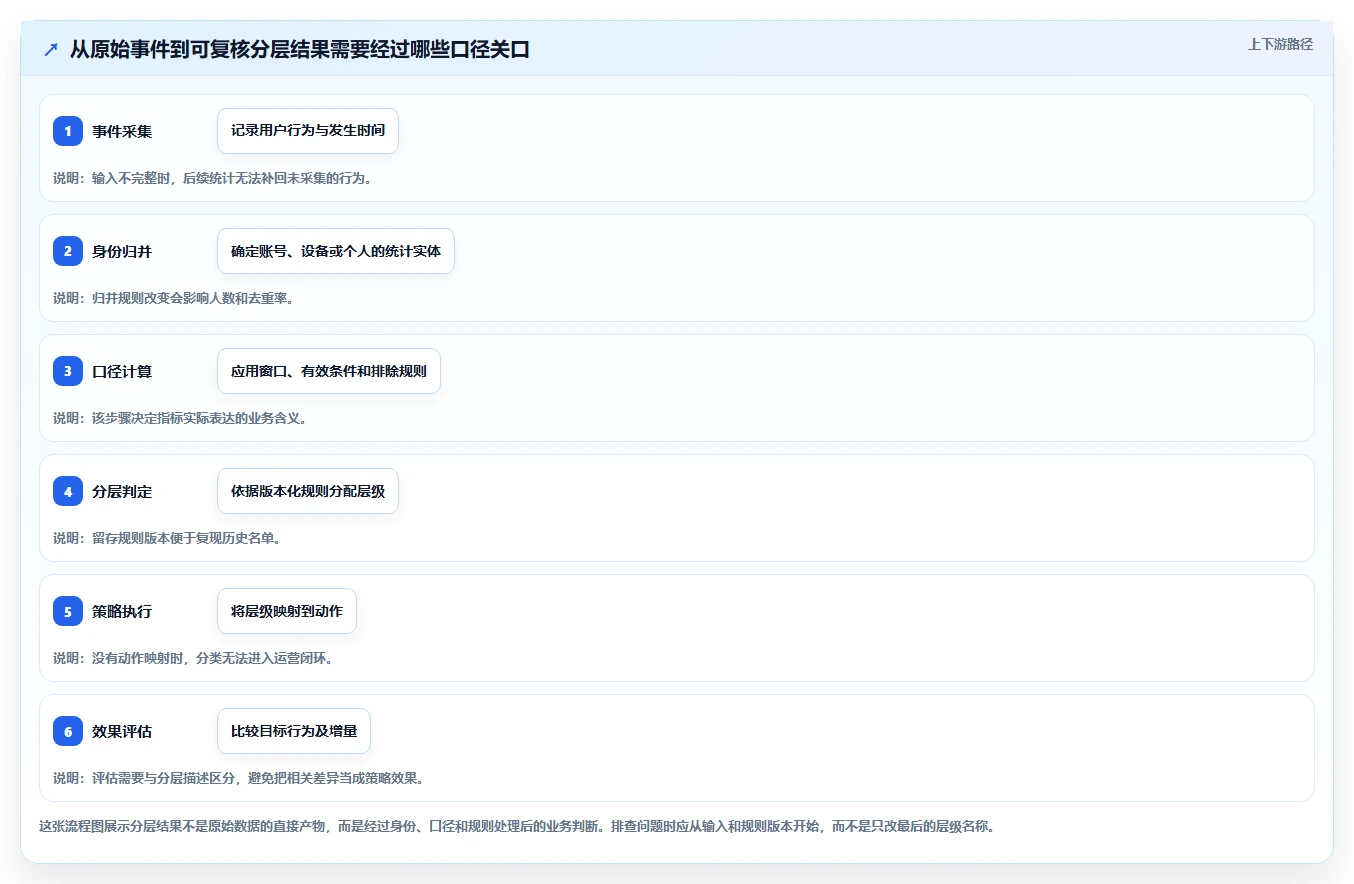Click the note 输入不完整时，后续统计无法补回
The width and height of the screenshot is (1354, 884).
[x=213, y=178]
